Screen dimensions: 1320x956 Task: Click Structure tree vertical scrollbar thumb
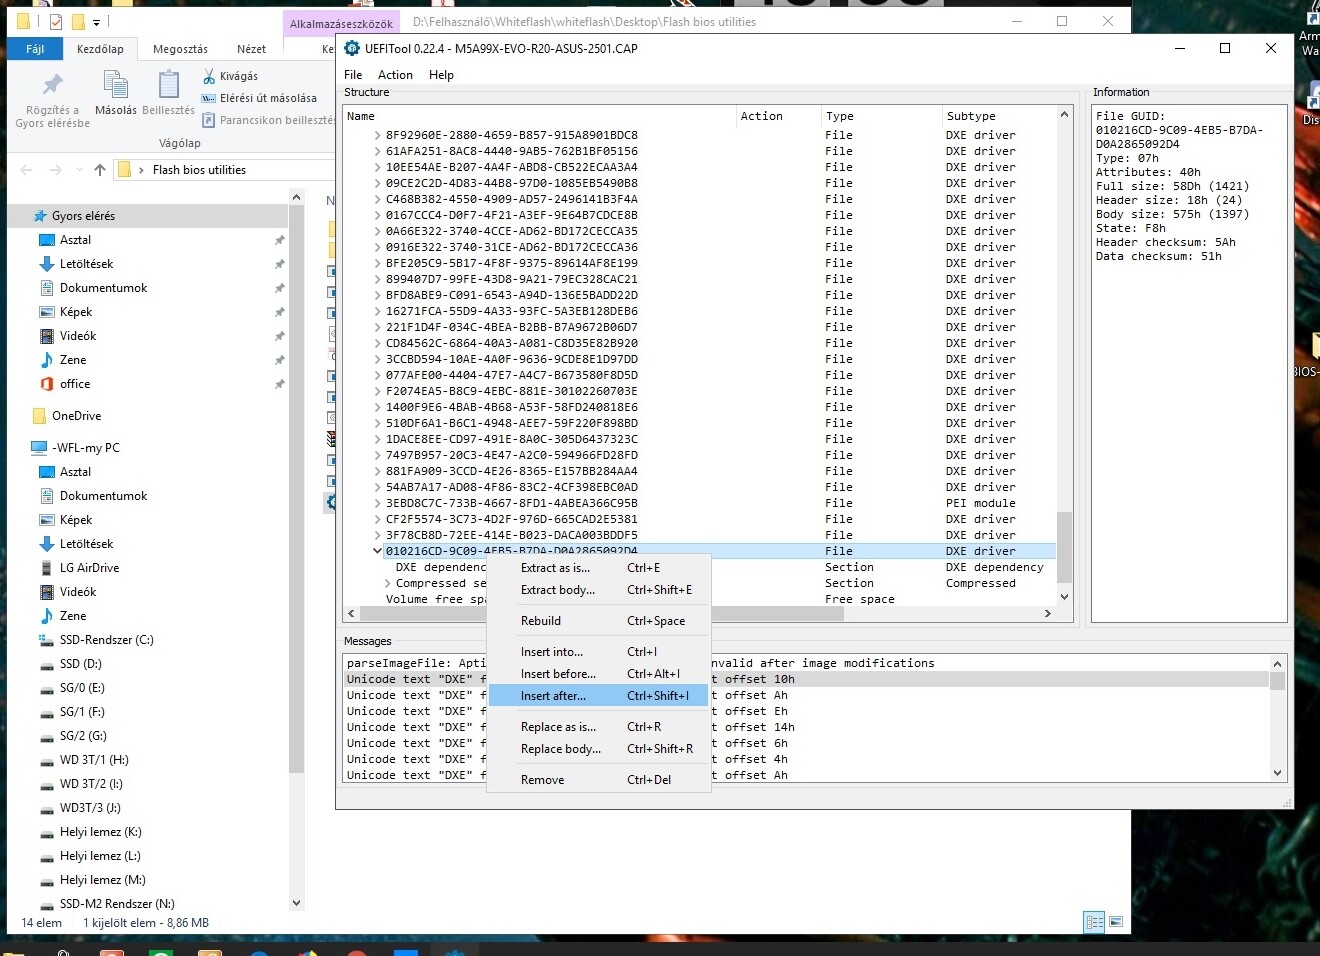click(x=1064, y=546)
